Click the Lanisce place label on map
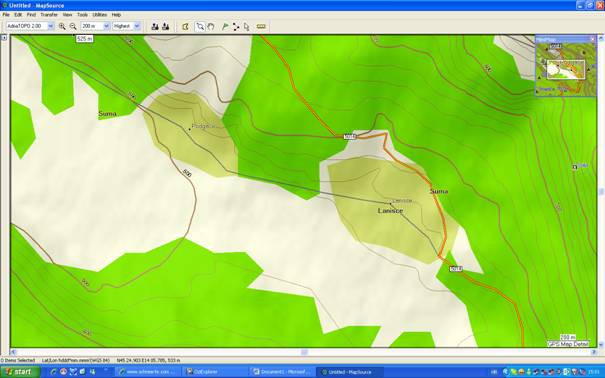The height and width of the screenshot is (378, 605). (x=390, y=211)
